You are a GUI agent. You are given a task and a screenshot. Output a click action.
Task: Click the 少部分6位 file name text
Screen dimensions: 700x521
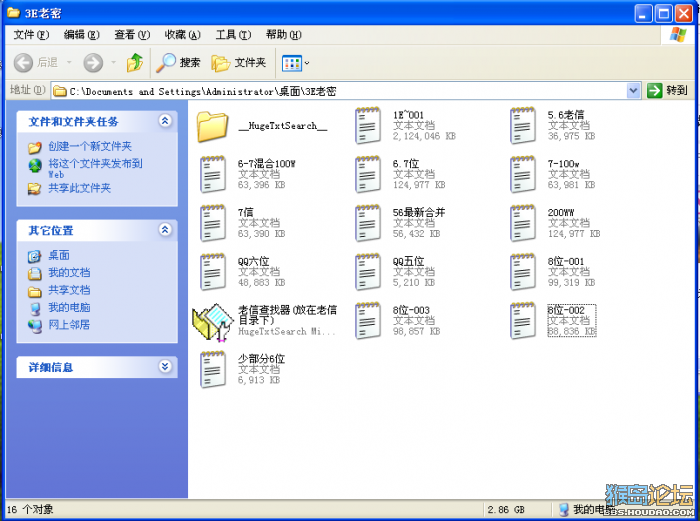coord(261,358)
